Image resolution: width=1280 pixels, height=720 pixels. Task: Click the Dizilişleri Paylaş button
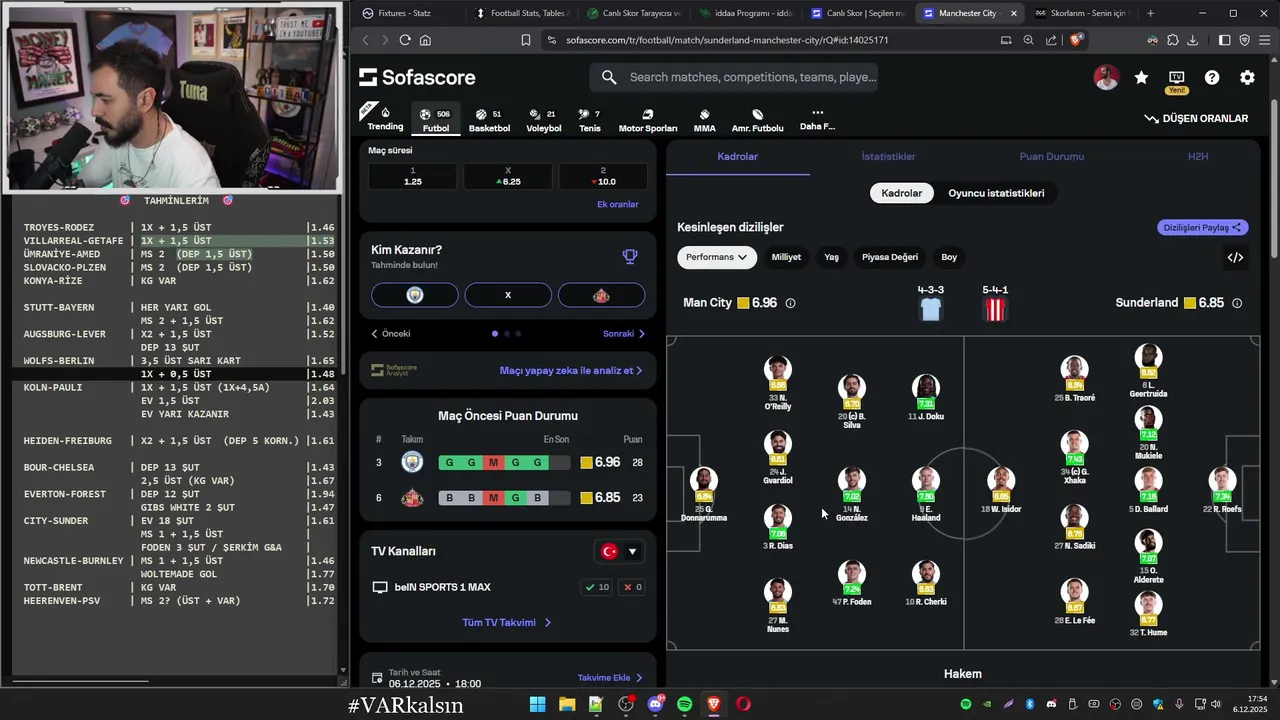coord(1203,227)
